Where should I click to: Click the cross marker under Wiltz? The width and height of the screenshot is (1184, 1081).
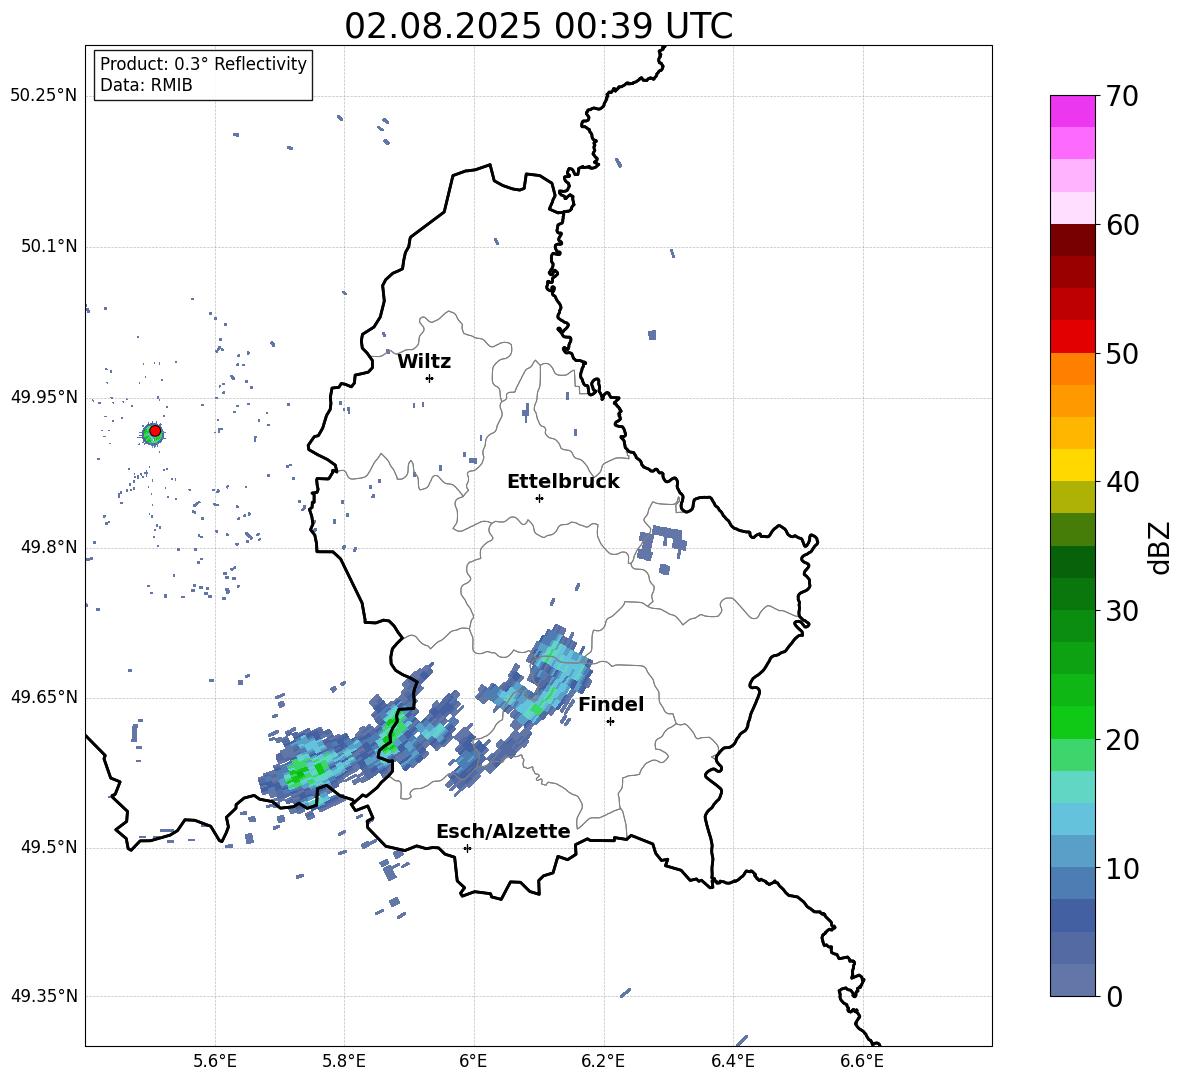pos(429,378)
